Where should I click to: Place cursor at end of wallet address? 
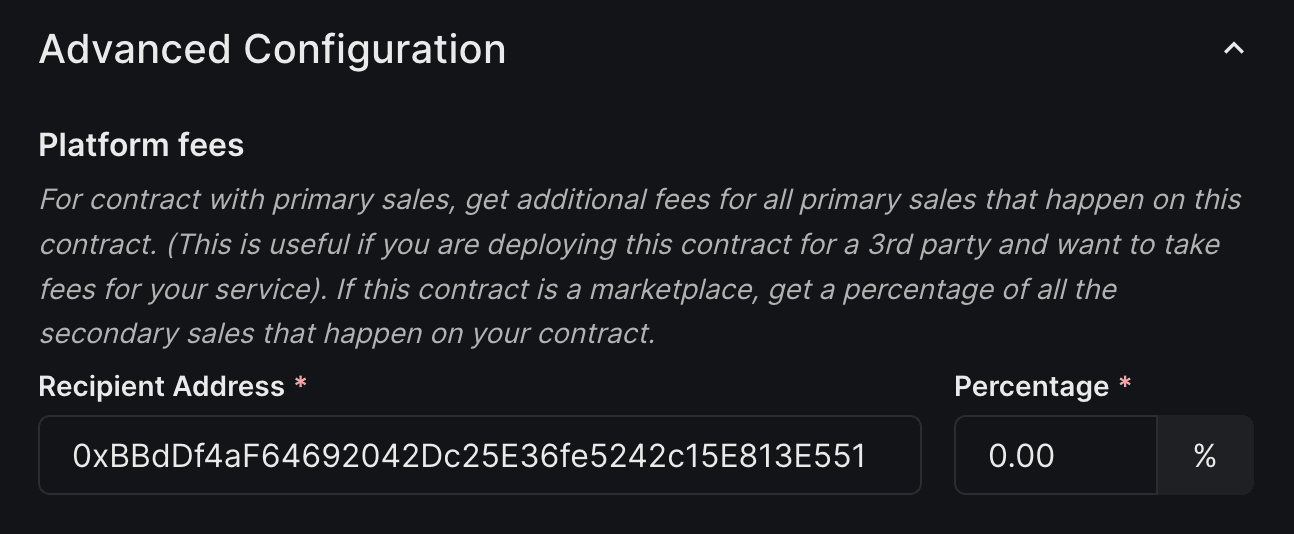866,456
